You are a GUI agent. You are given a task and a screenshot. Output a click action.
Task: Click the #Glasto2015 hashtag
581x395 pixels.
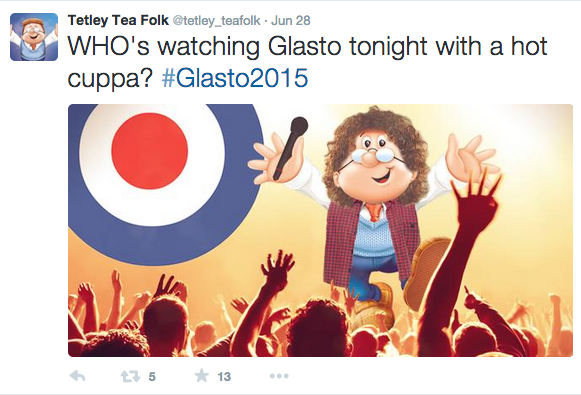point(235,78)
